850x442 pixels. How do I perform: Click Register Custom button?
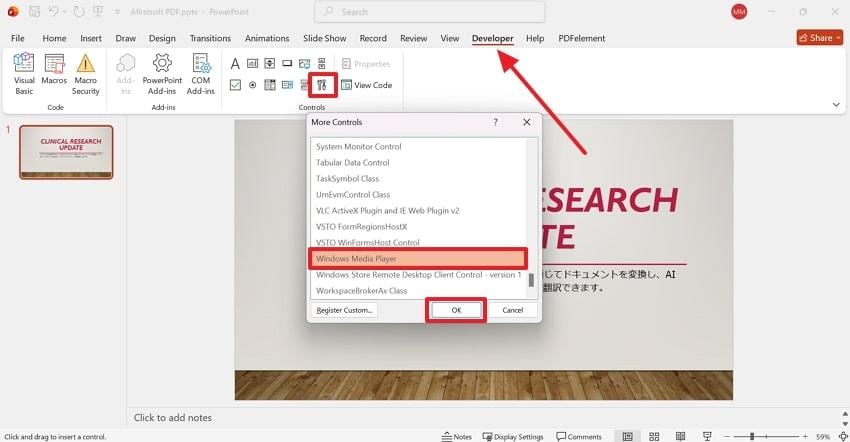[344, 310]
